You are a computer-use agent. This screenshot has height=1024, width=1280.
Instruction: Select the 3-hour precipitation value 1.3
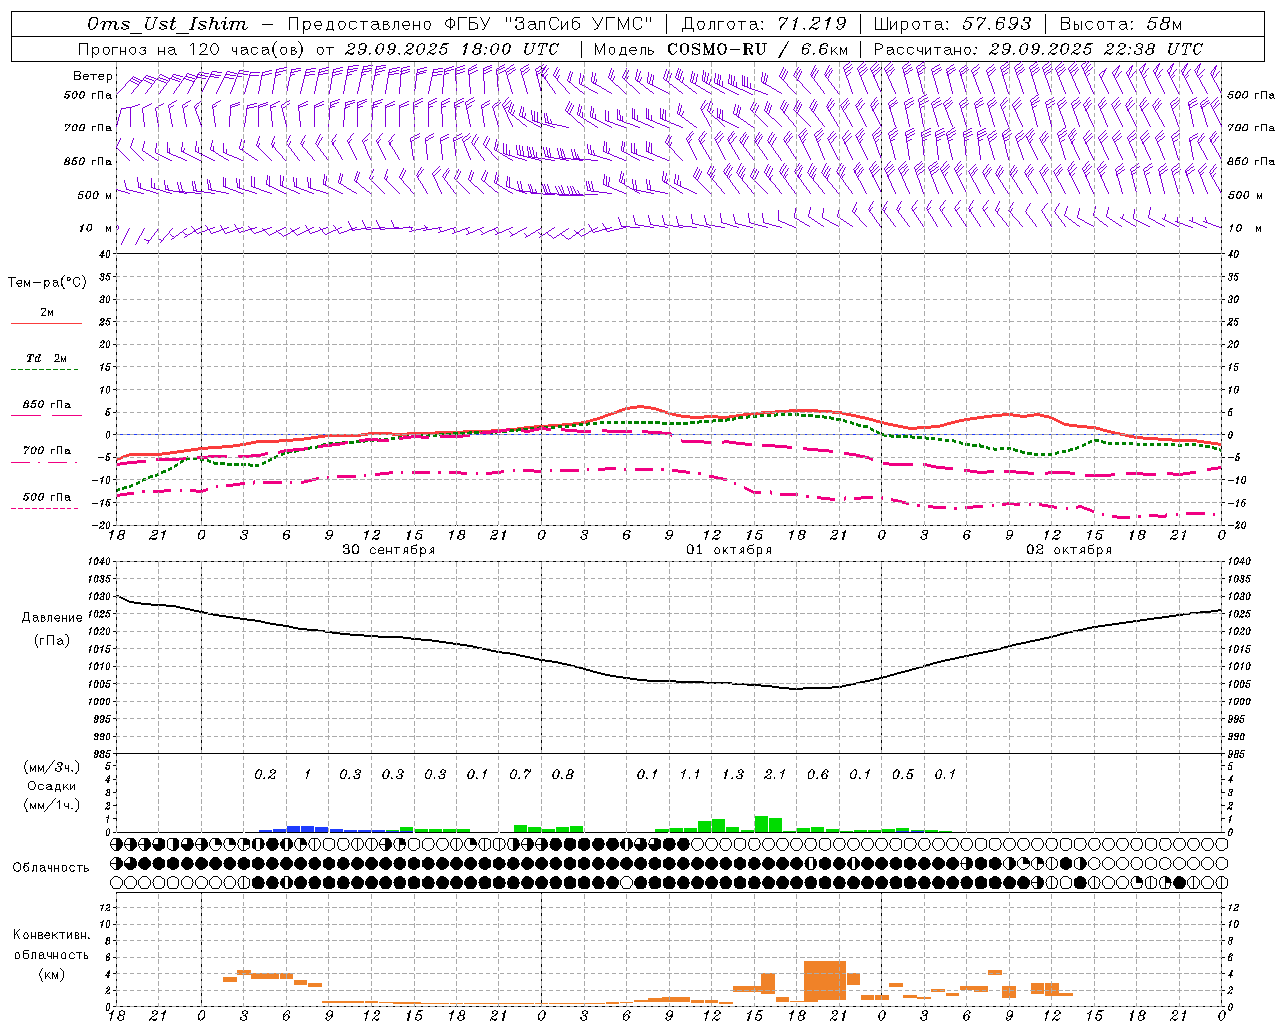(x=733, y=774)
